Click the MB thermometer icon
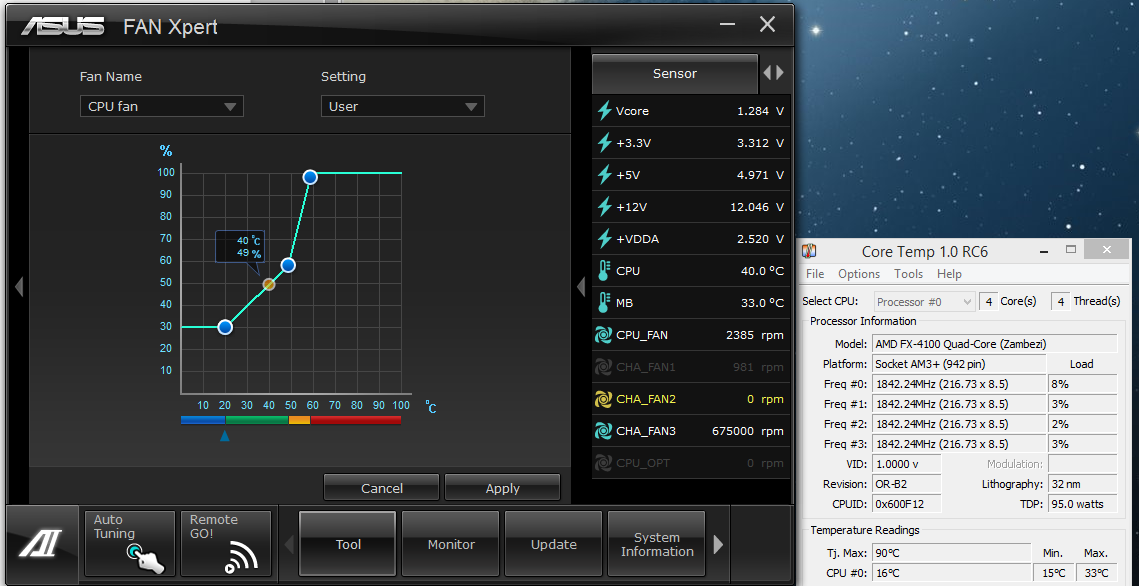This screenshot has width=1139, height=586. coord(604,303)
